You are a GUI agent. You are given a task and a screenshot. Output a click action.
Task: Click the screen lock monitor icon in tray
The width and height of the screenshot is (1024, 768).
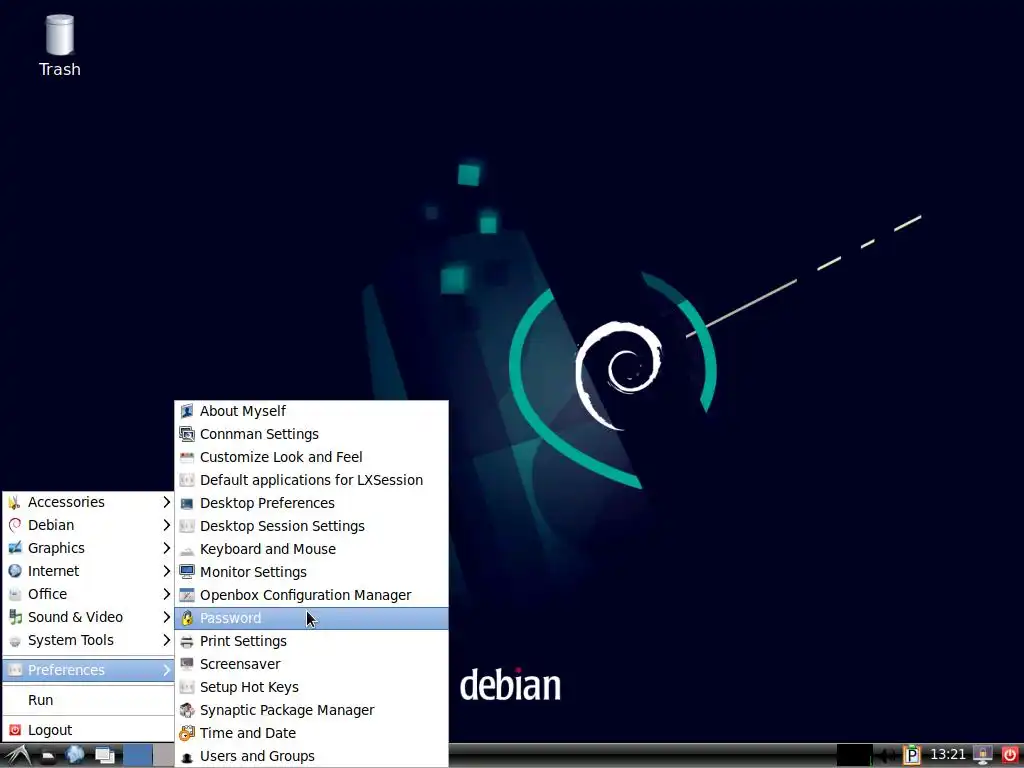click(982, 756)
